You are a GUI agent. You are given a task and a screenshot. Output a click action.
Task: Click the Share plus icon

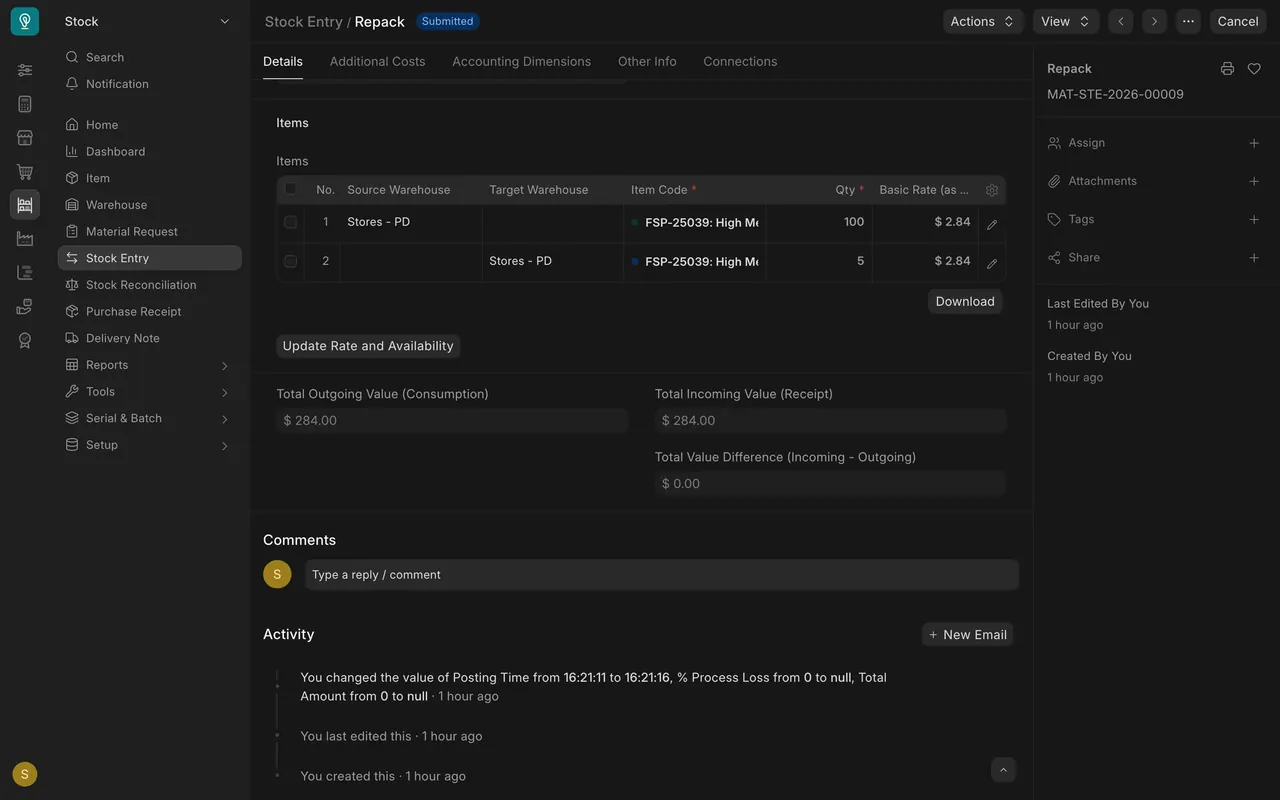pyautogui.click(x=1254, y=257)
